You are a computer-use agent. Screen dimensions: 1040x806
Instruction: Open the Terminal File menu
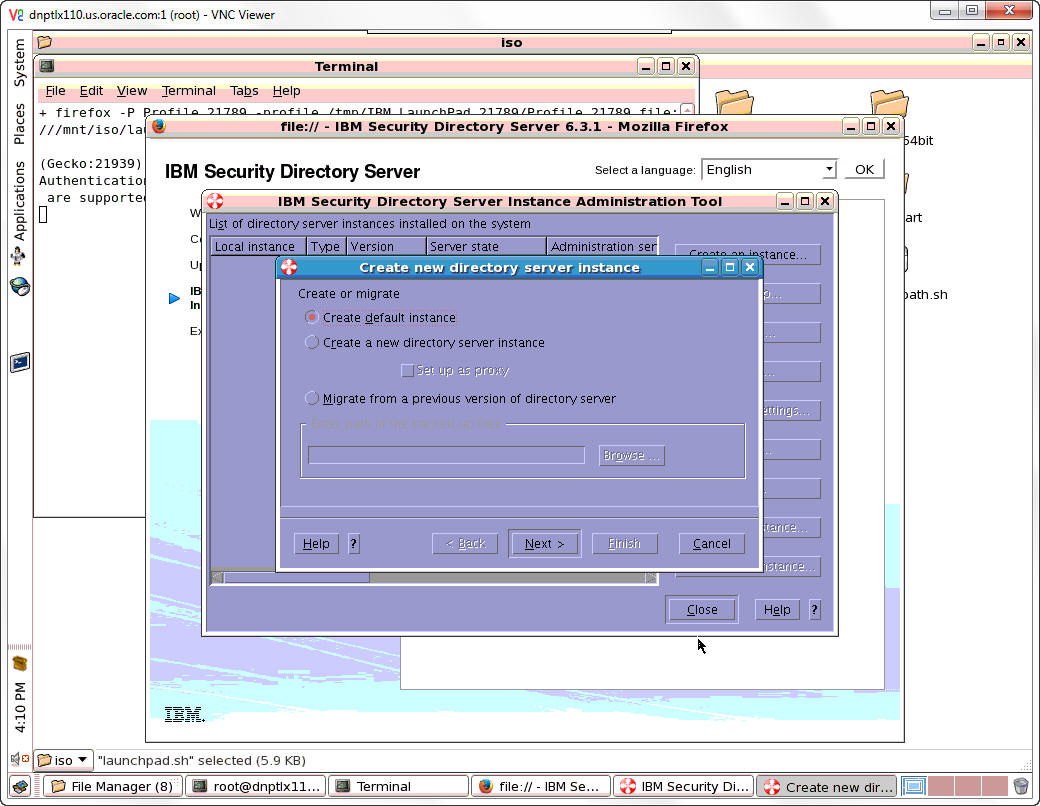tap(55, 91)
